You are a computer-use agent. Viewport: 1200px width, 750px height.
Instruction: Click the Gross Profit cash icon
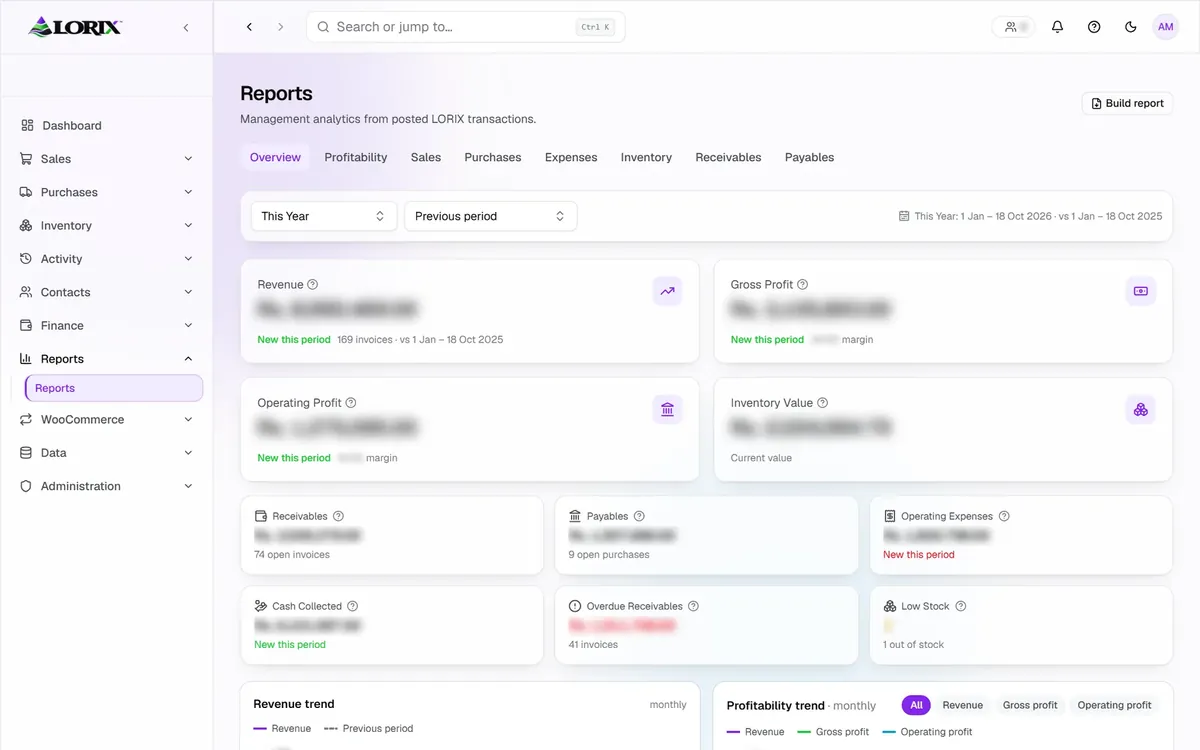coord(1141,292)
